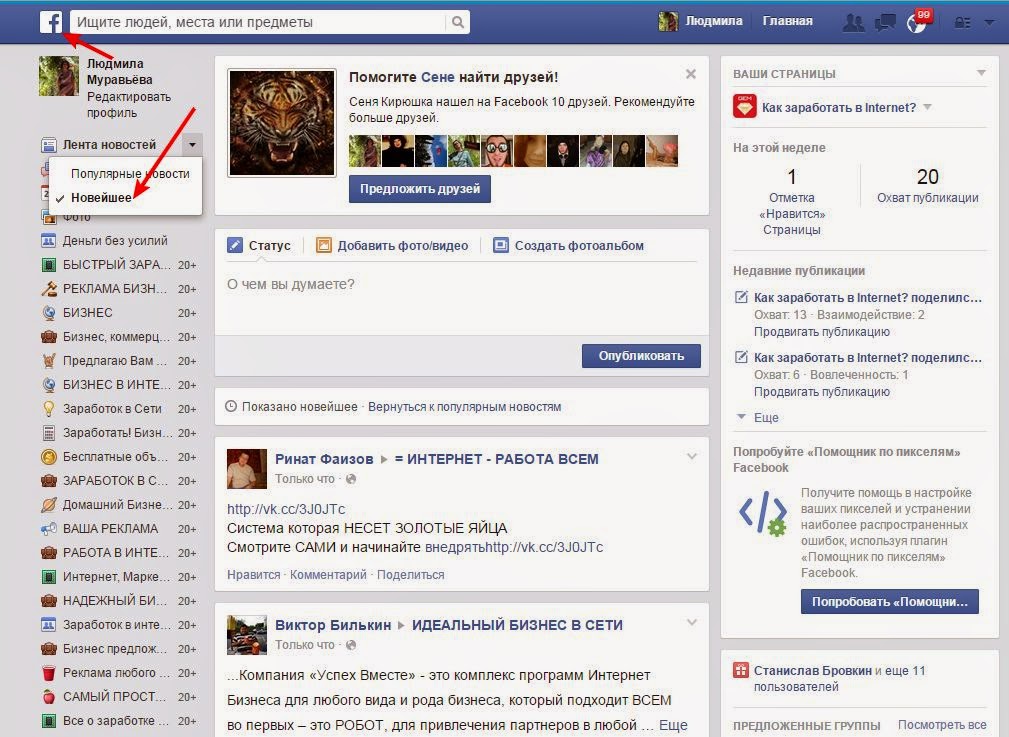The height and width of the screenshot is (737, 1009).
Task: Click ВАША РЕКЛАМА megaphone icon
Action: (48, 529)
